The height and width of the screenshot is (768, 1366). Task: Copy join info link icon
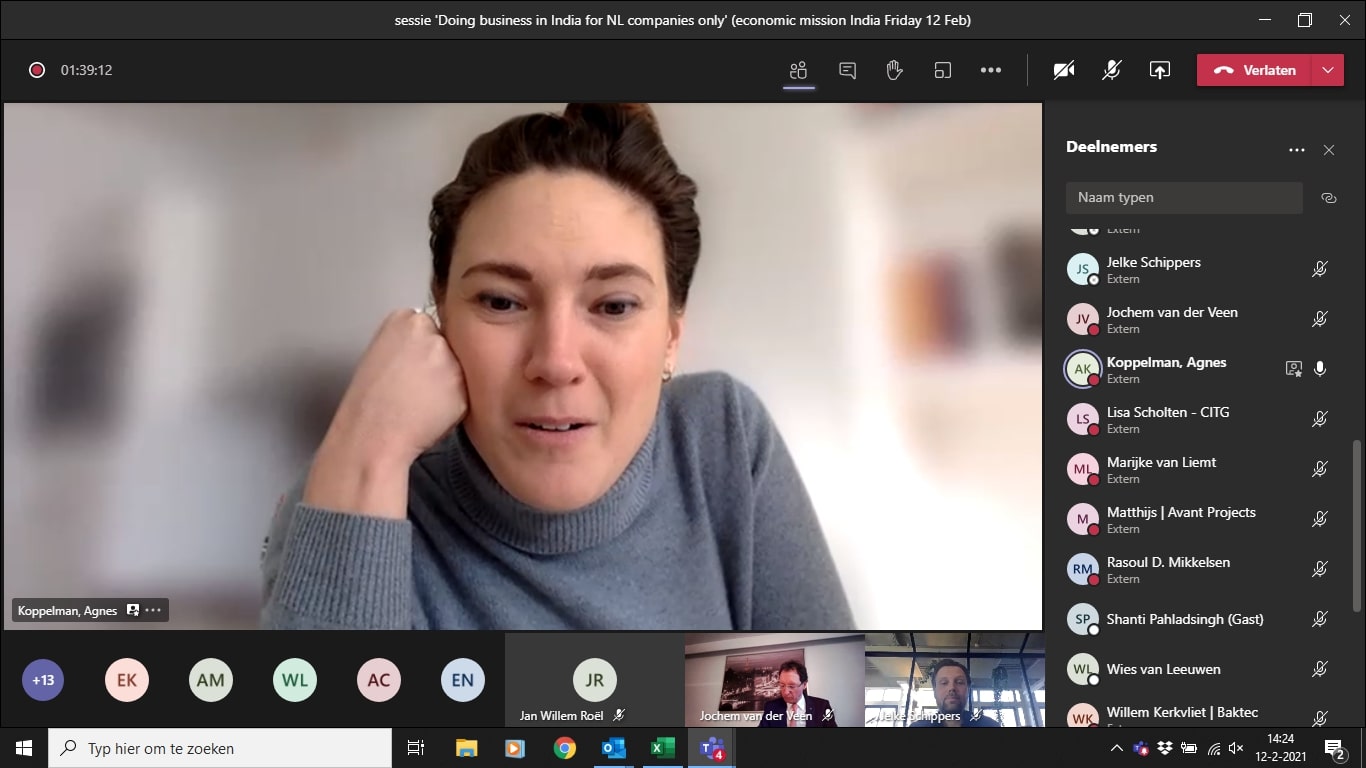(1328, 198)
